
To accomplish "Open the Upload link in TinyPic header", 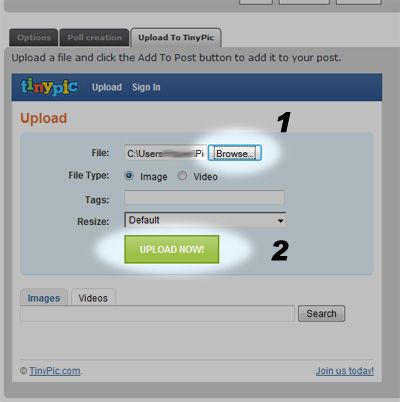I will click(107, 87).
